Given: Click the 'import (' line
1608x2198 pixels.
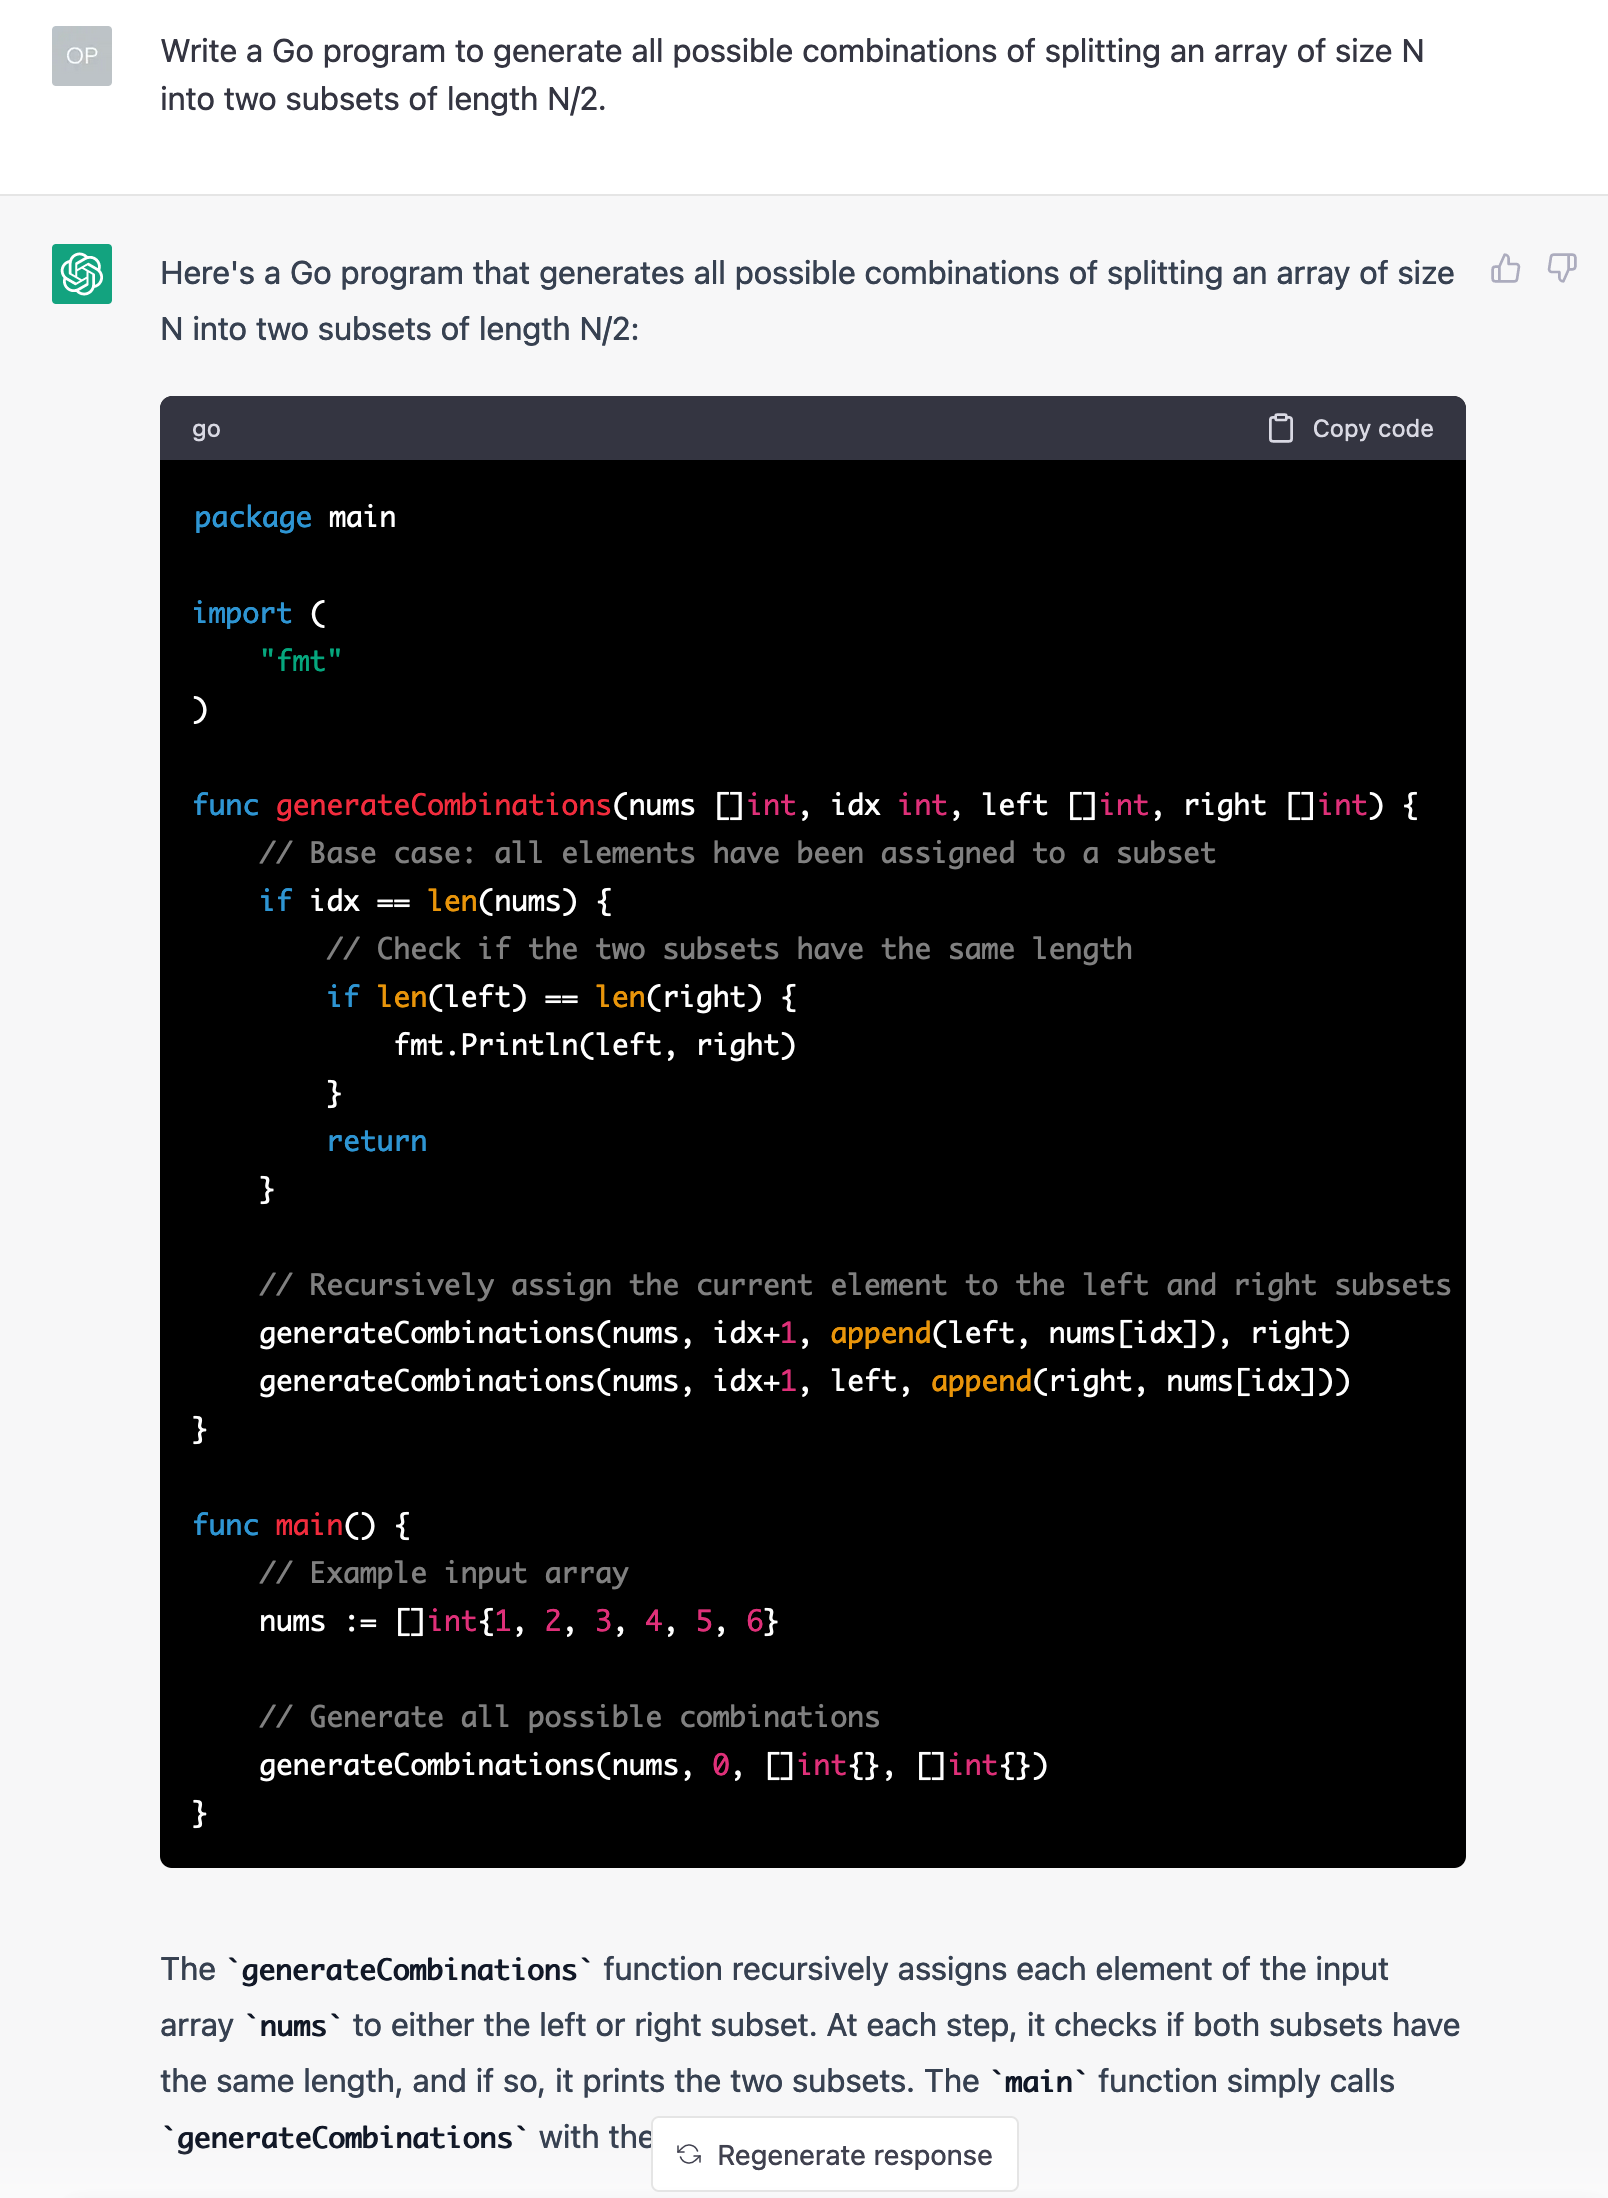Looking at the screenshot, I should (x=259, y=613).
